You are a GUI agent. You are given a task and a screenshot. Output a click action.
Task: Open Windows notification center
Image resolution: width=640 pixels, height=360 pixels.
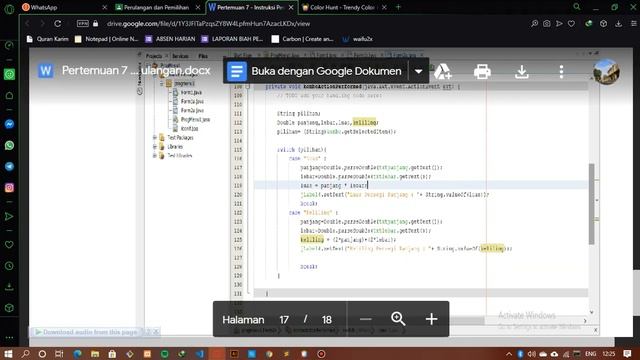pos(627,353)
